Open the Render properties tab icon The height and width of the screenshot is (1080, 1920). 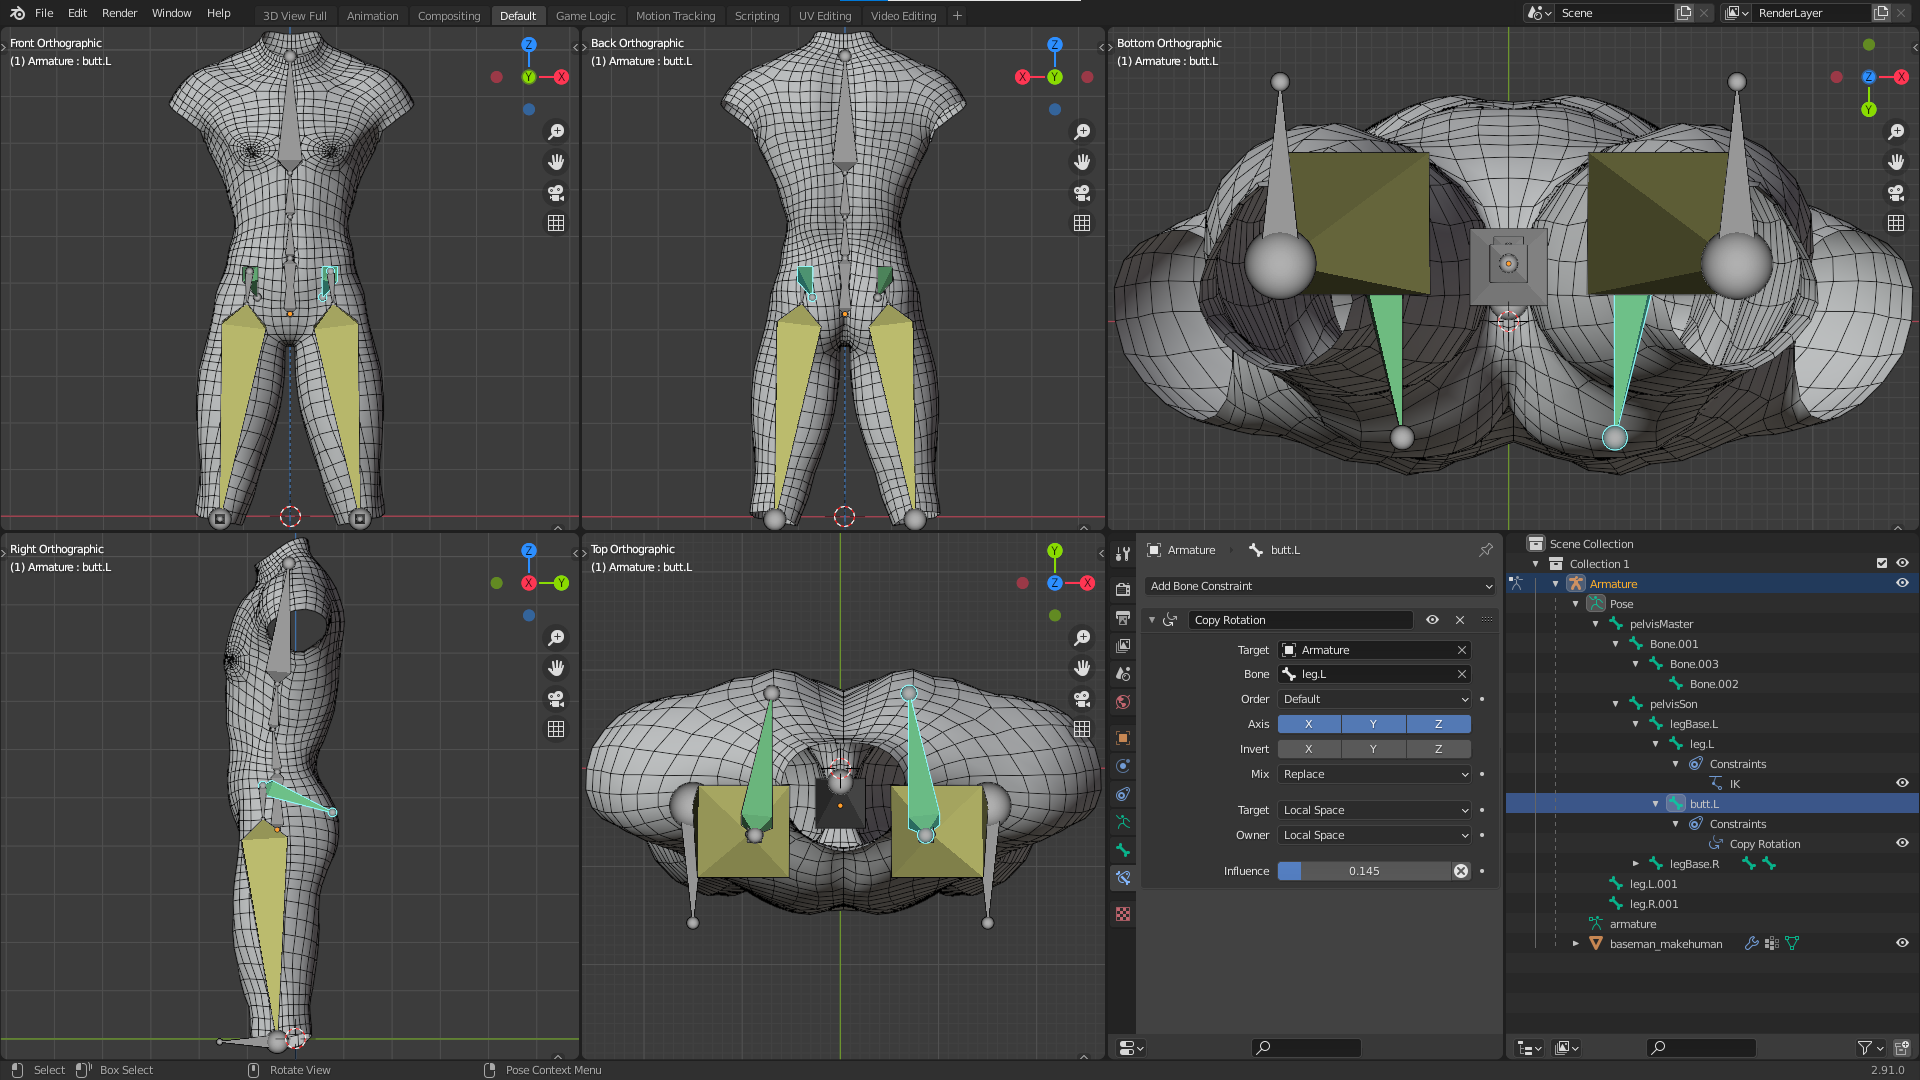[1123, 590]
